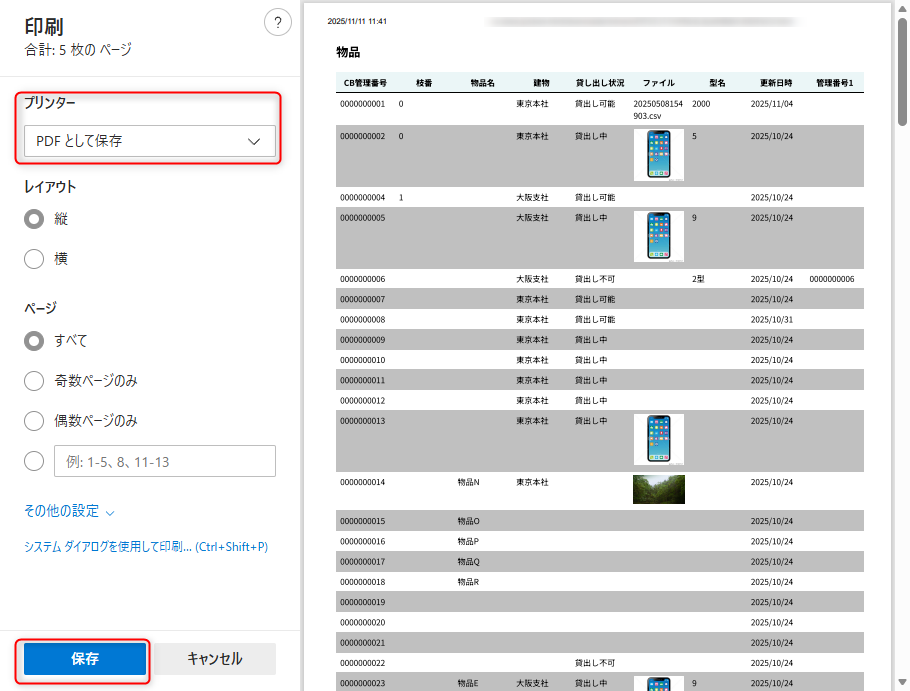Viewport: 910px width, 691px height.
Task: Choose 奇数ページのみ radio button
Action: click(x=34, y=381)
